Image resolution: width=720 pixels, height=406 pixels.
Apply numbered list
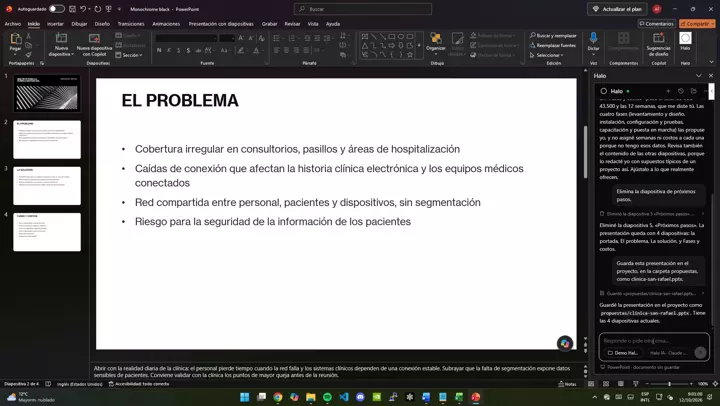click(292, 38)
